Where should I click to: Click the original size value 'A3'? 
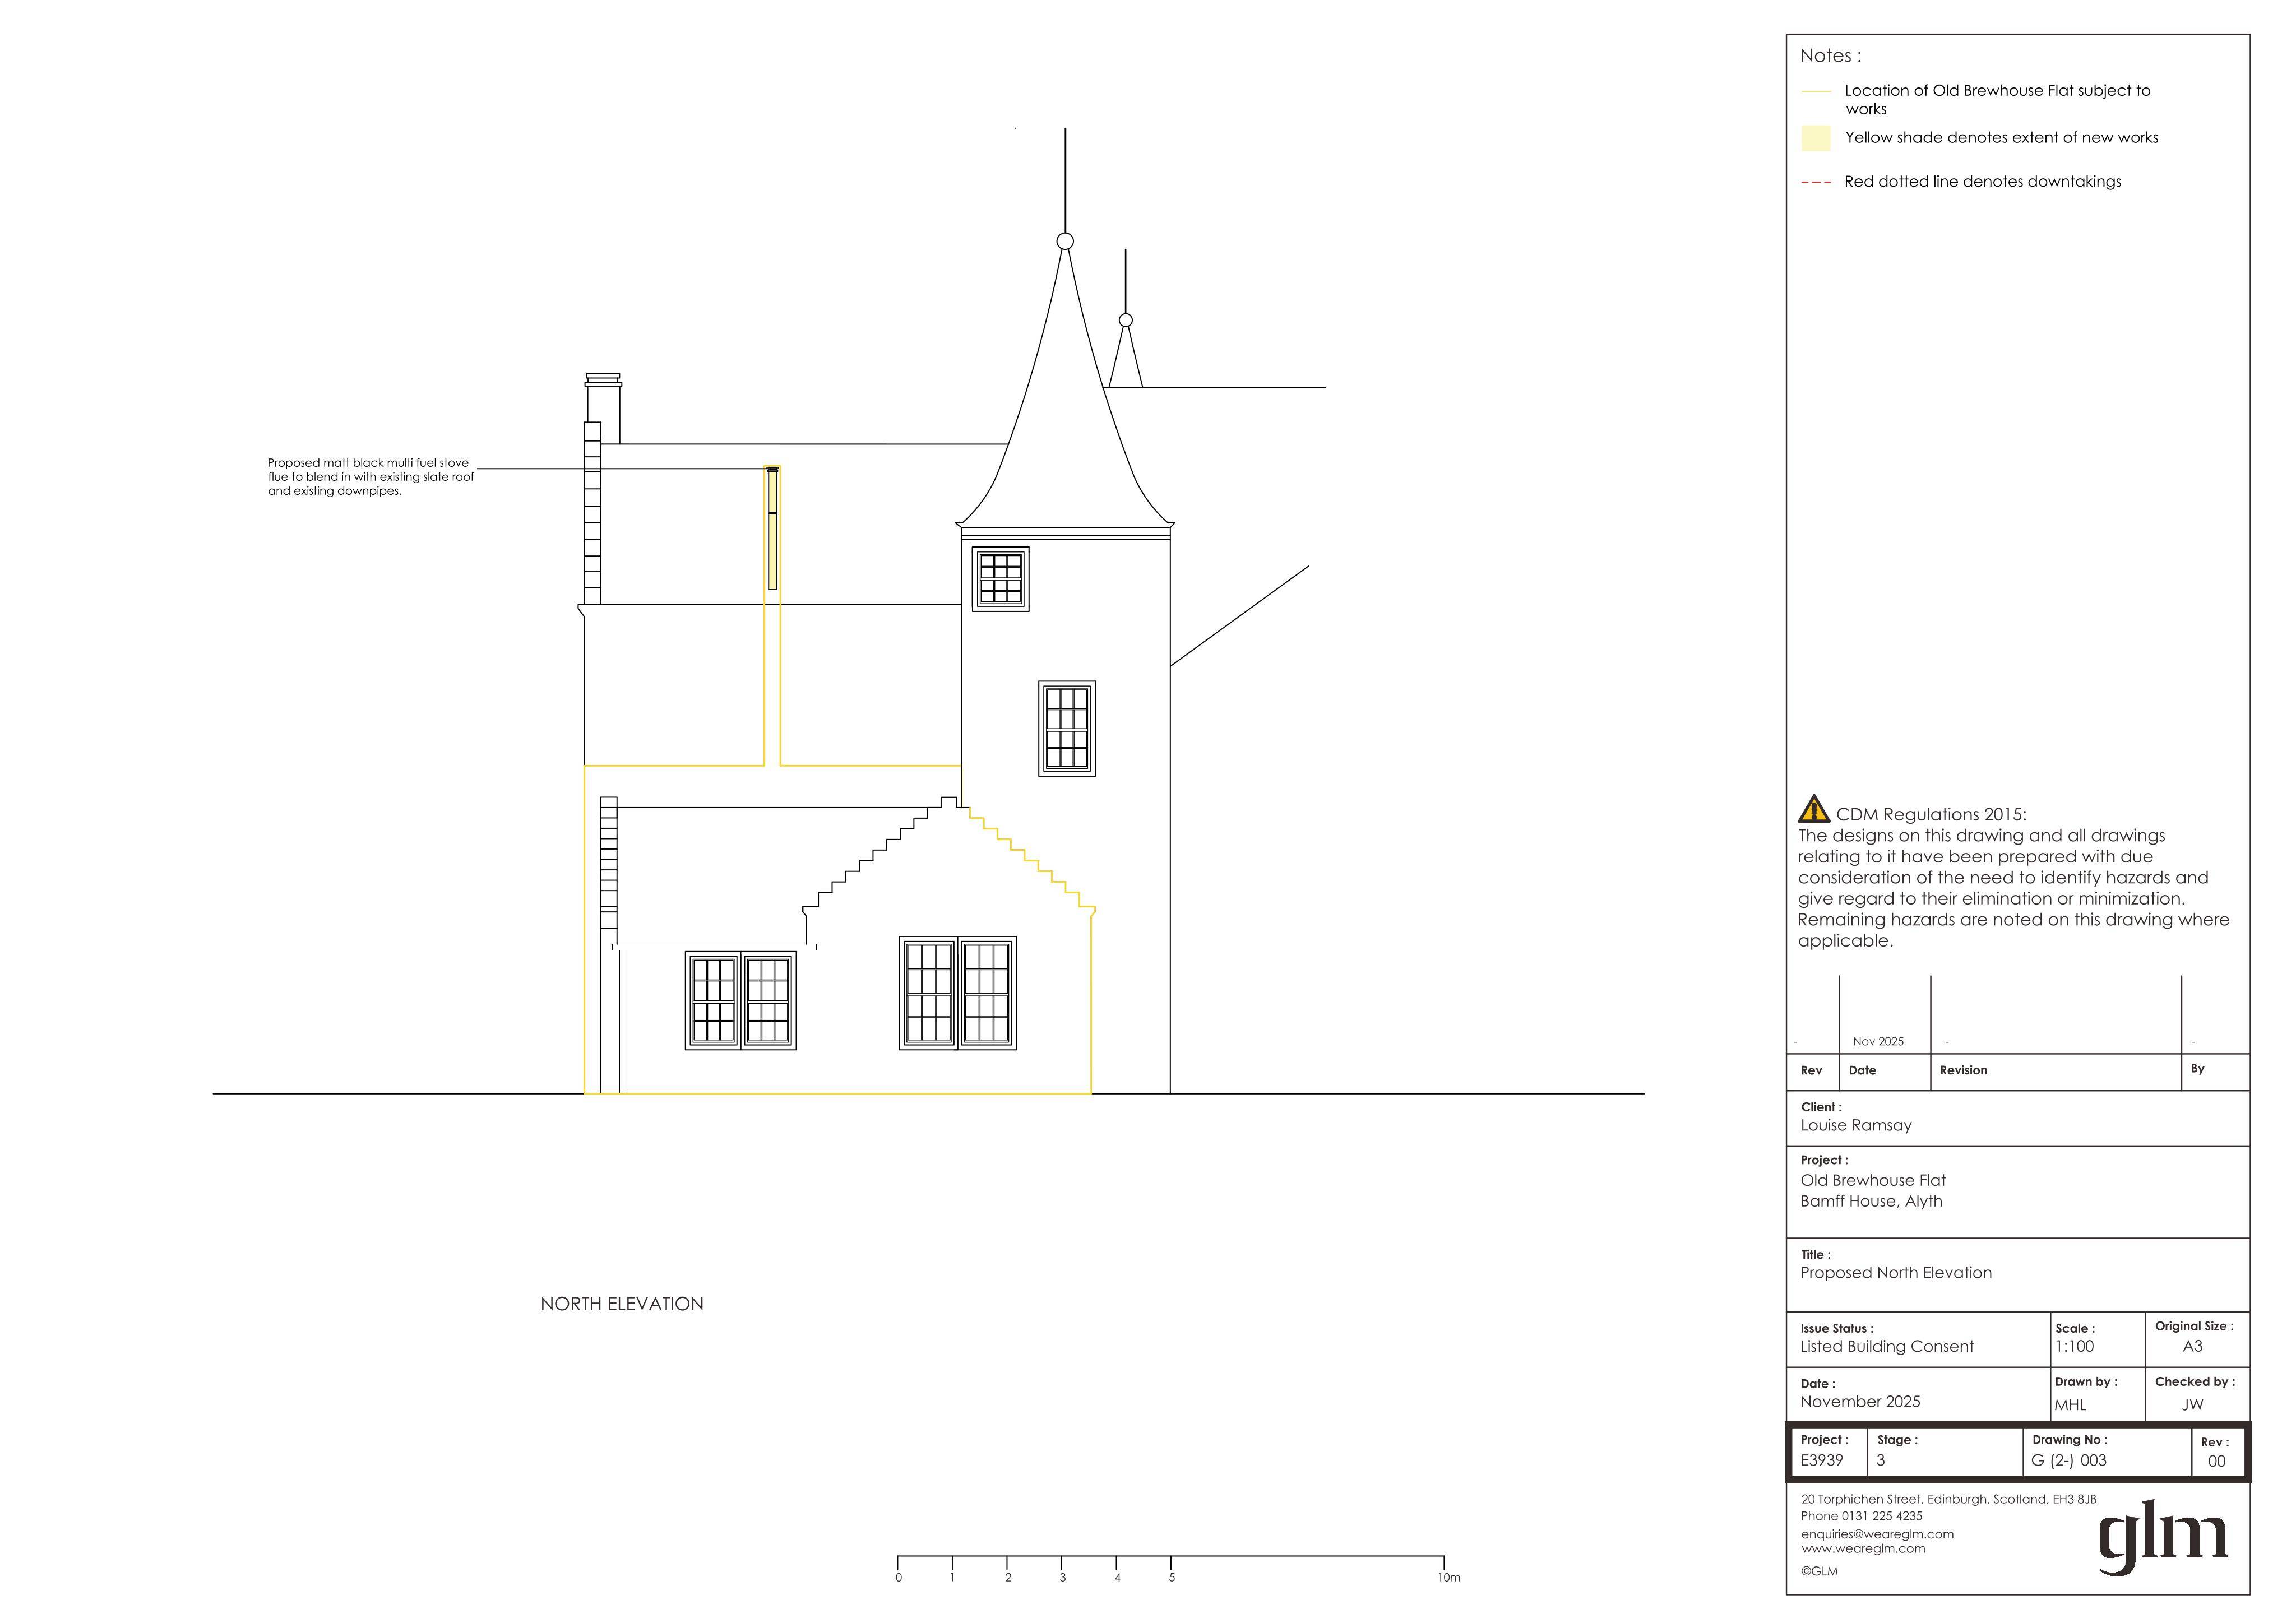click(2192, 1346)
